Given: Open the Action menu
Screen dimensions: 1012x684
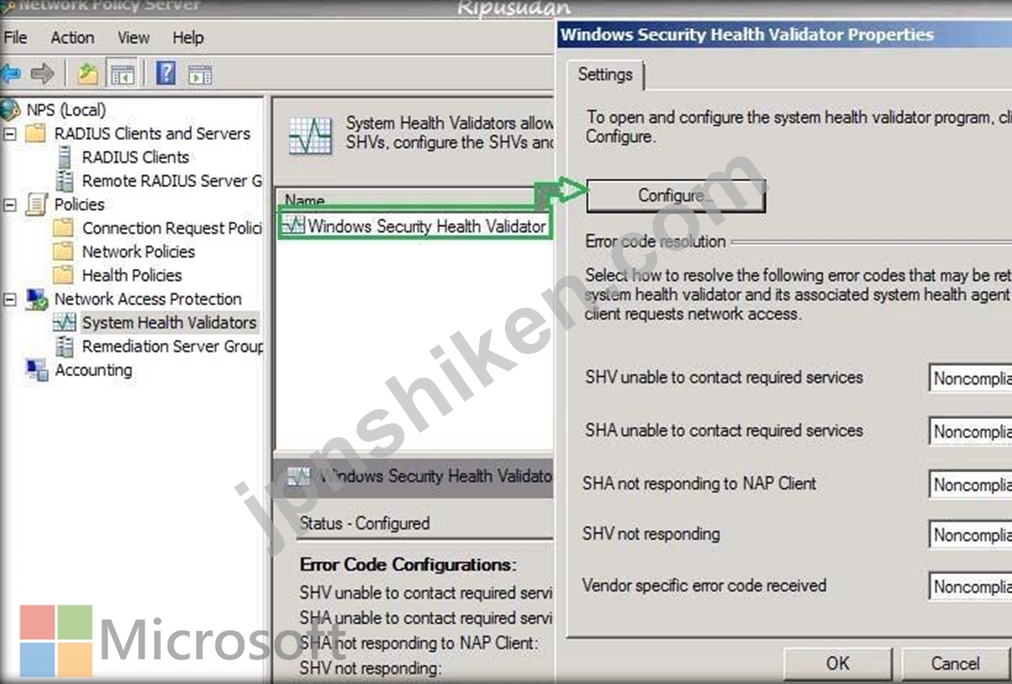Looking at the screenshot, I should (72, 38).
